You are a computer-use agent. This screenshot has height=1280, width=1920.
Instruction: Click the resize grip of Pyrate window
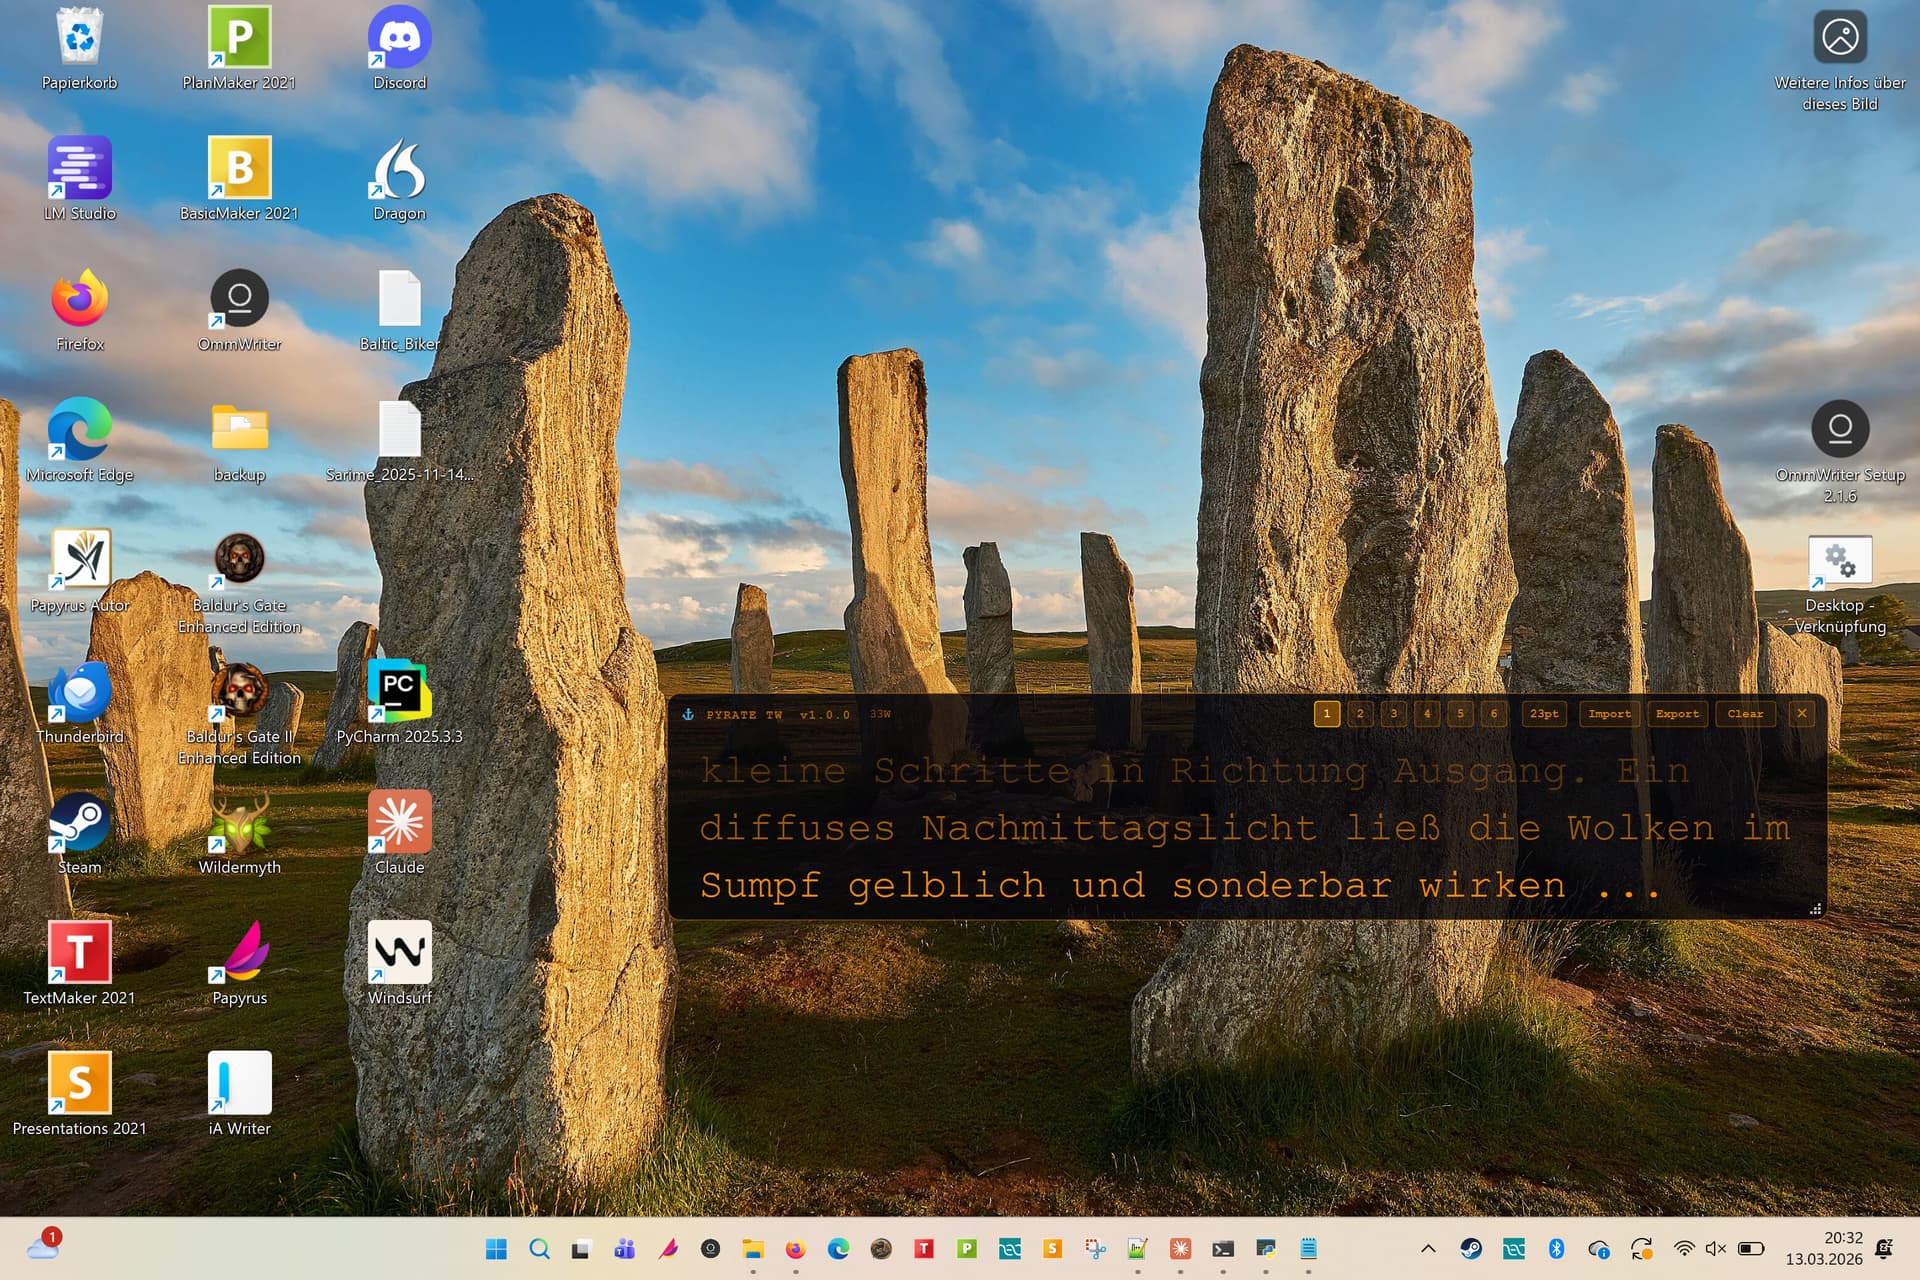1815,909
